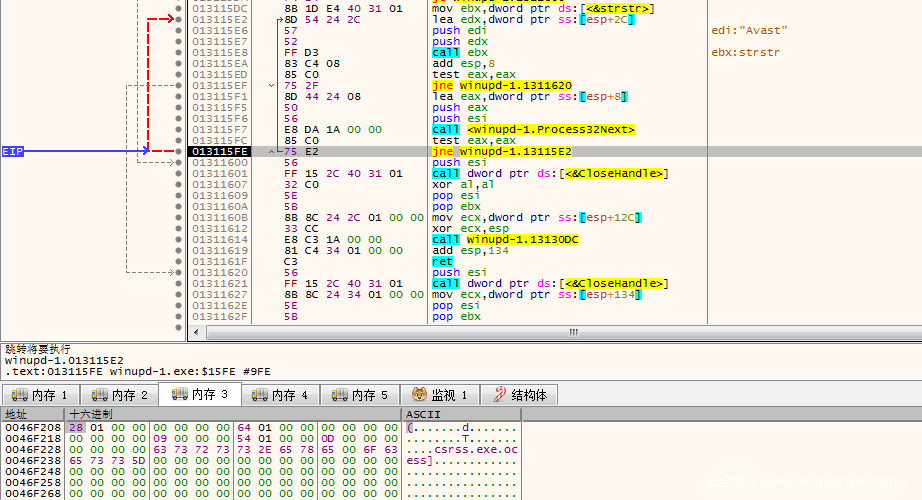Select hex byte 28 at 0046F208

[x=74, y=427]
